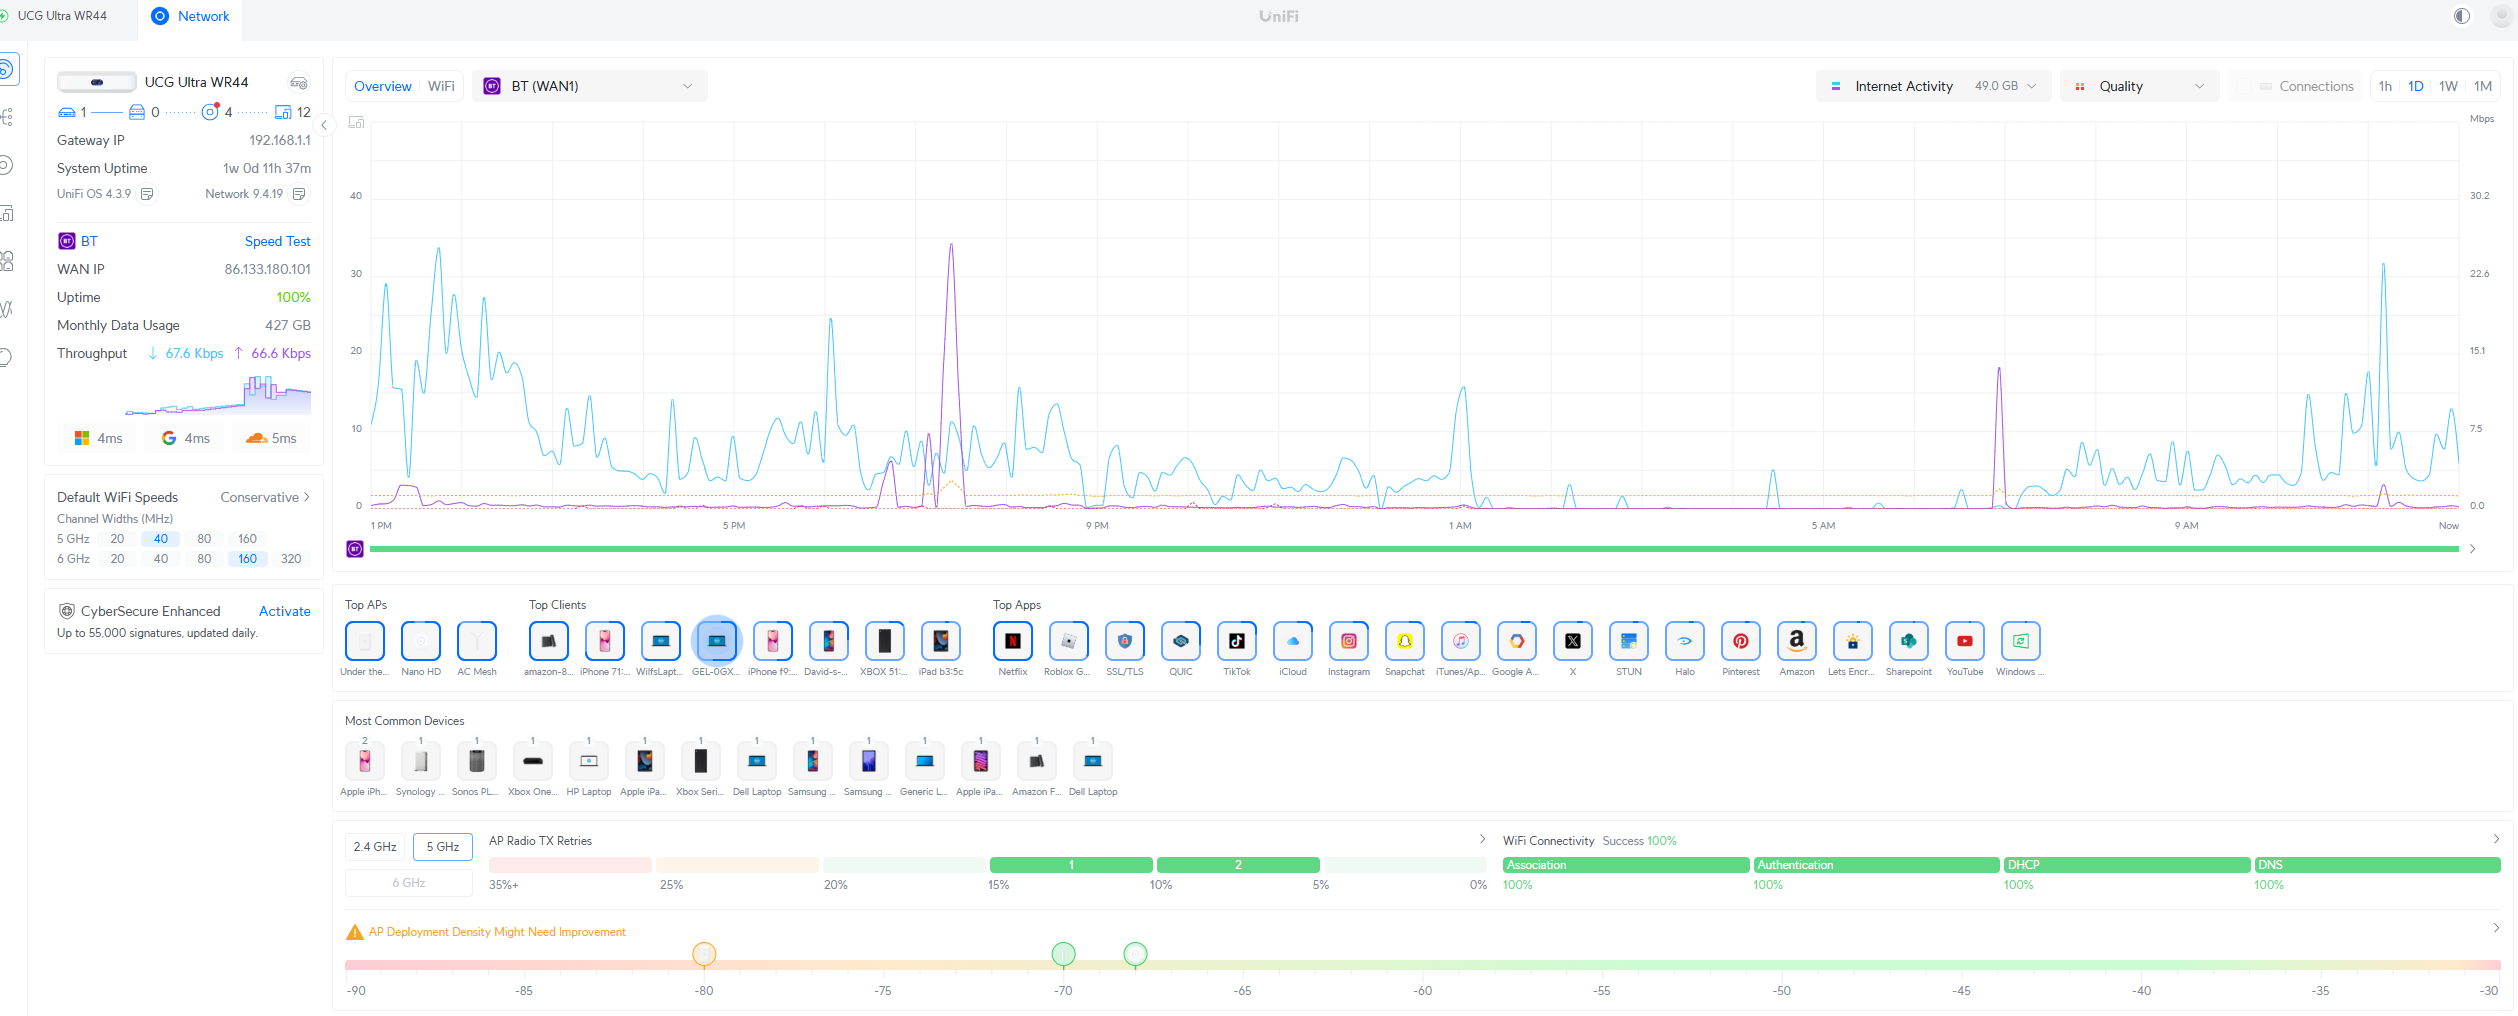Expand the Internet Activity dropdown
Screen dimensions: 2518x1016
click(1932, 86)
